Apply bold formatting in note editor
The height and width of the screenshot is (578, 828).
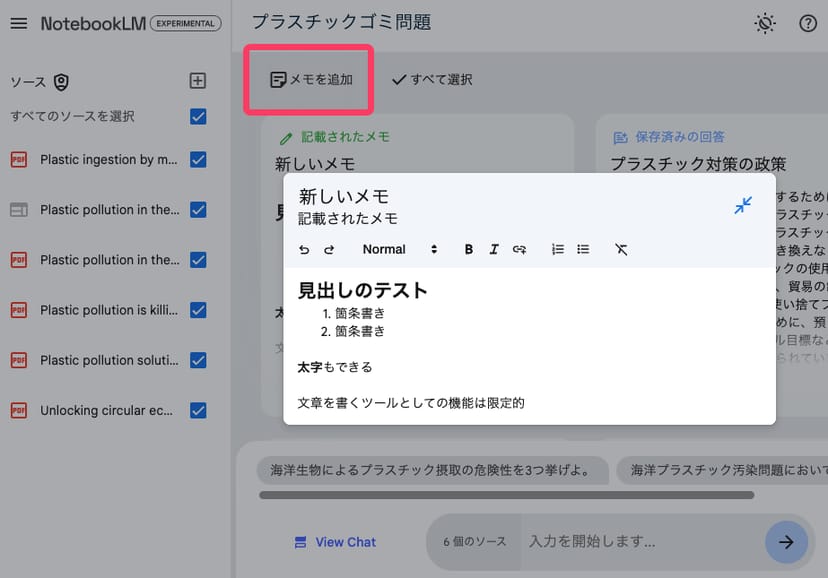(469, 249)
